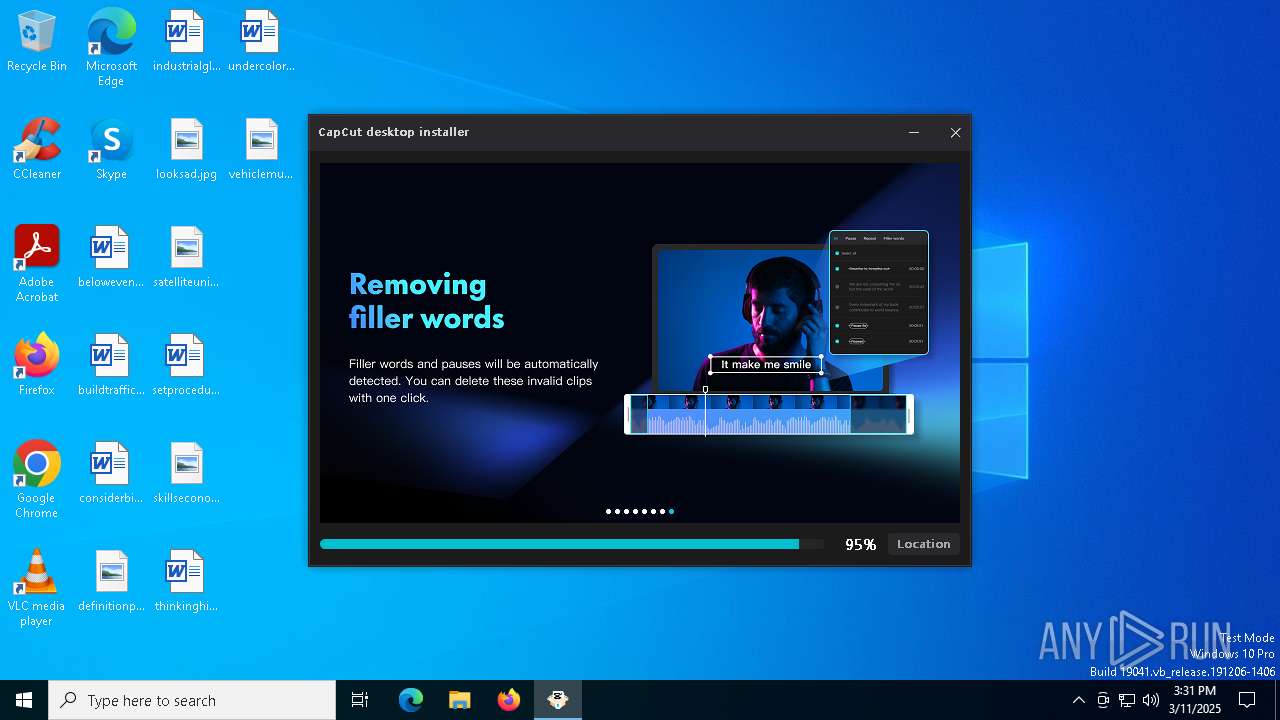This screenshot has width=1280, height=720.
Task: Click the 'It make me smile' caption box
Action: pos(766,365)
